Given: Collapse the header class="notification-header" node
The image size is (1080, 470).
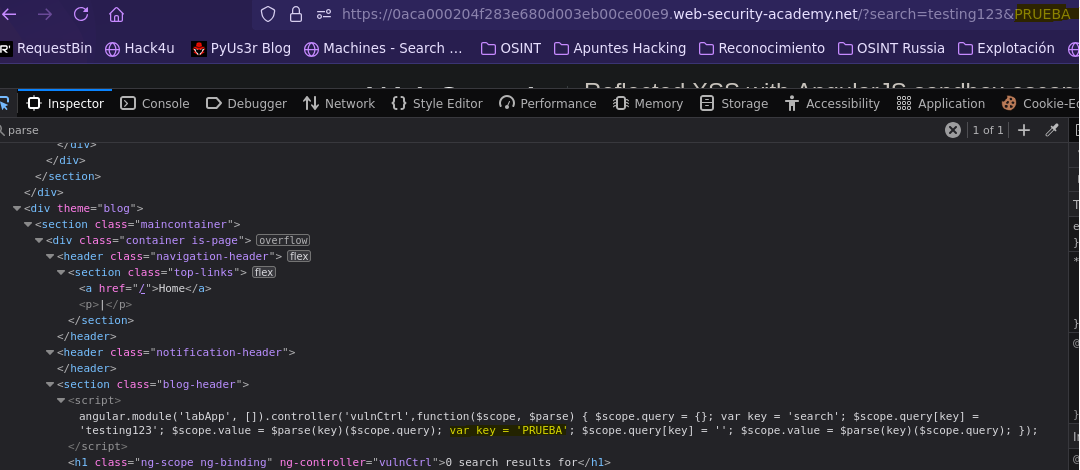Looking at the screenshot, I should [50, 352].
